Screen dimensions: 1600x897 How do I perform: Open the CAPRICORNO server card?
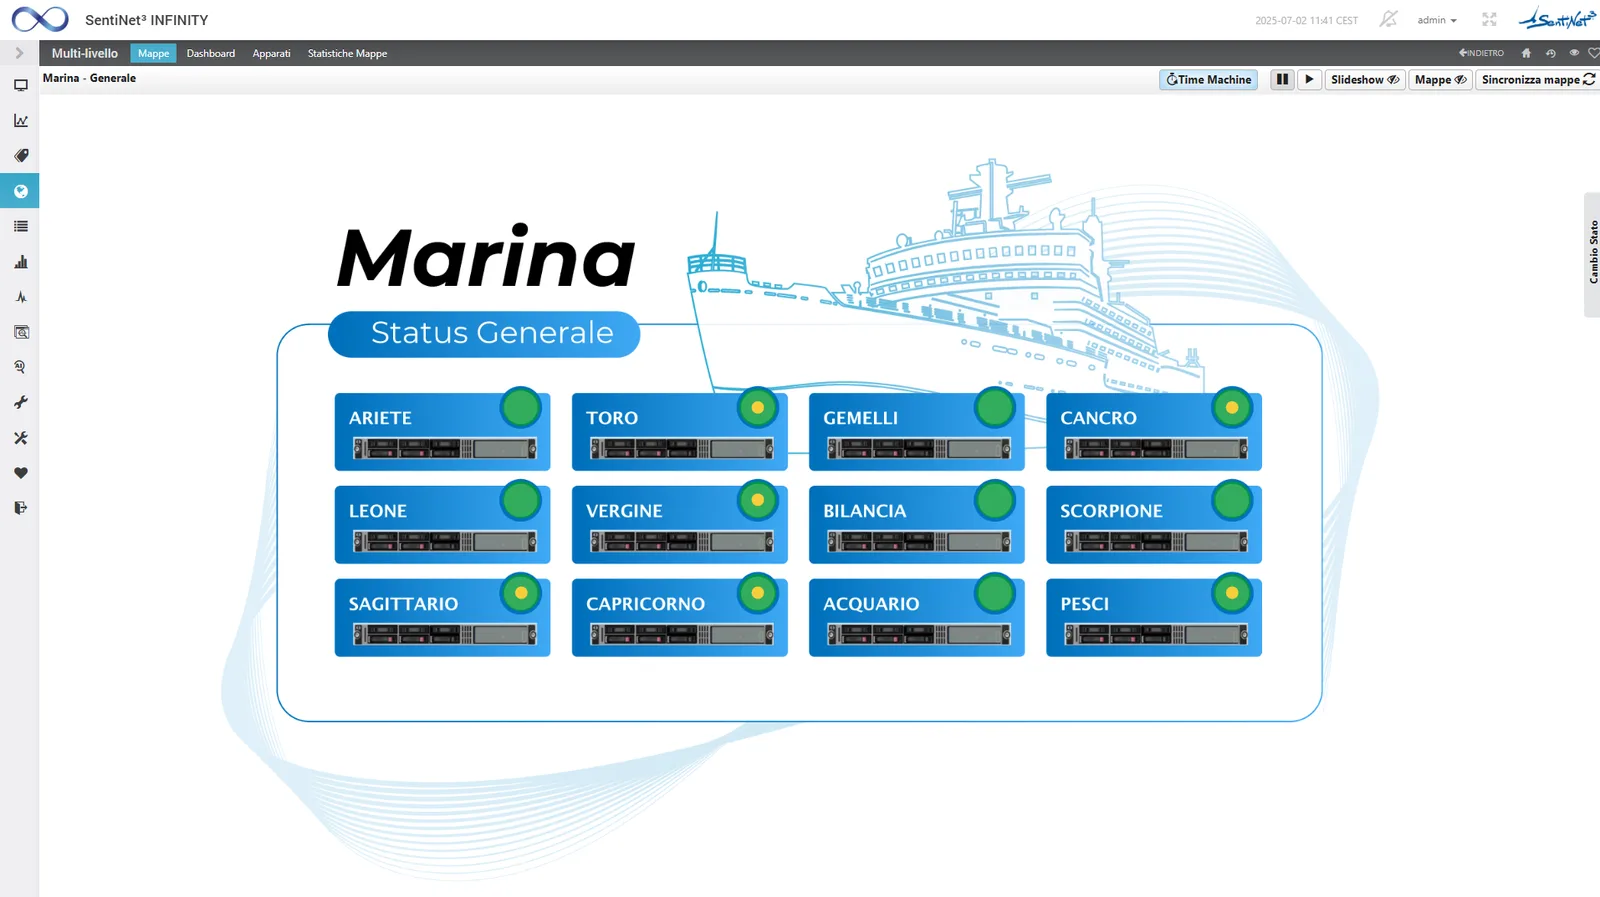[679, 617]
